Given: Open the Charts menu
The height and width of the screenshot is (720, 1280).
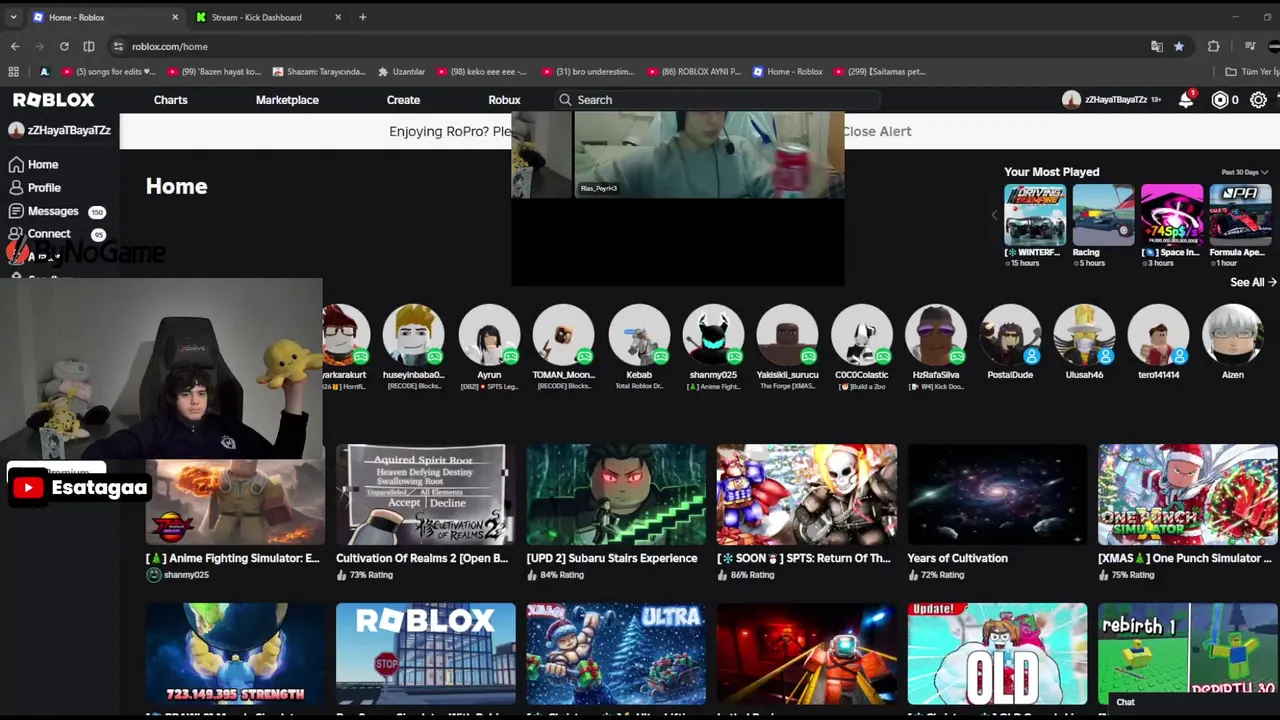Looking at the screenshot, I should click(x=171, y=100).
